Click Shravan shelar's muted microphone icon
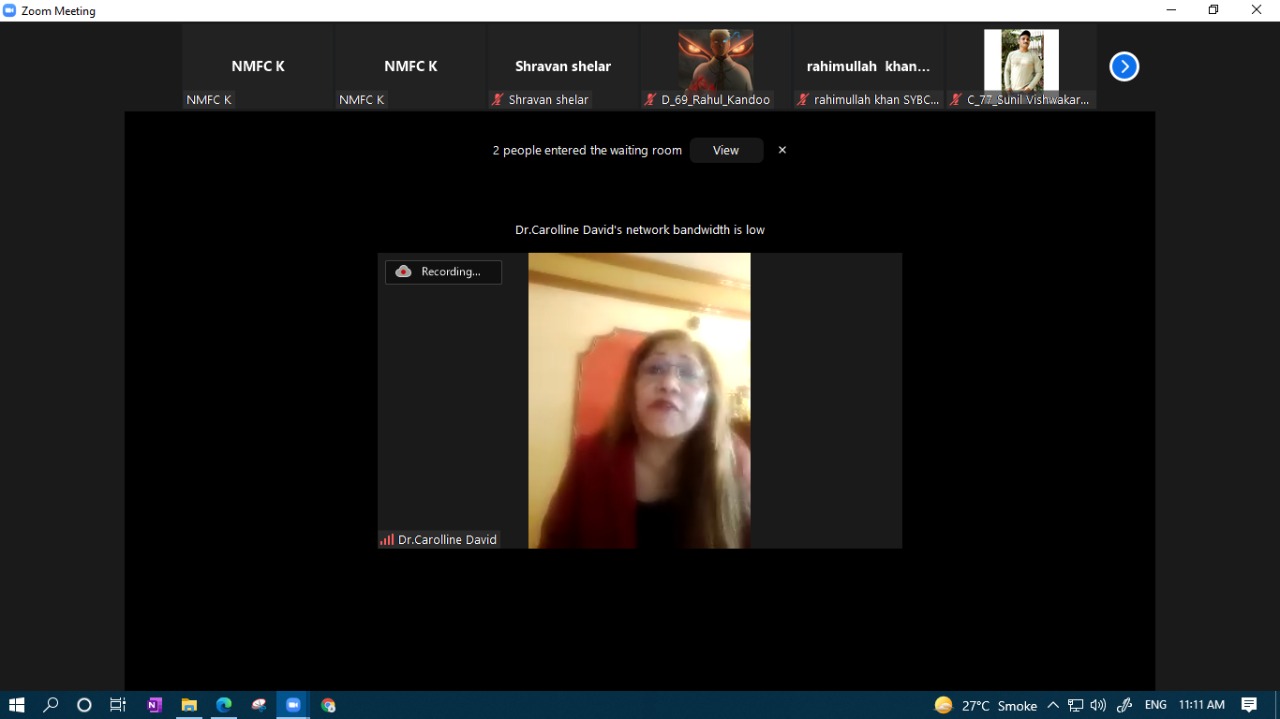 [x=497, y=100]
